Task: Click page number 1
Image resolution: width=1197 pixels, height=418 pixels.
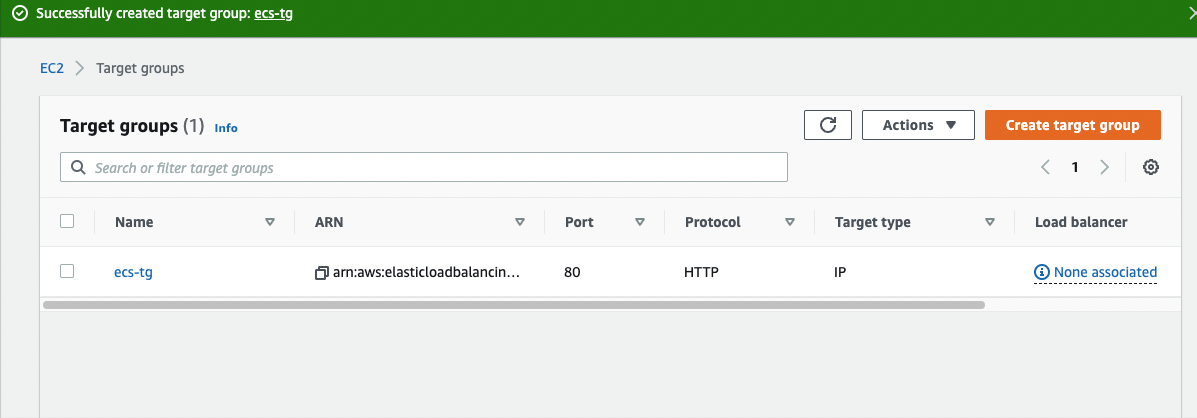Action: pos(1075,167)
